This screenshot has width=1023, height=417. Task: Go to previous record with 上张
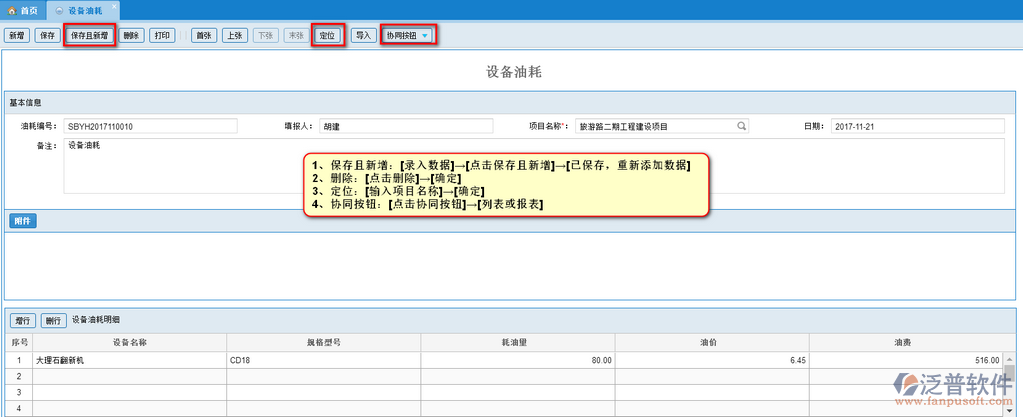click(234, 35)
